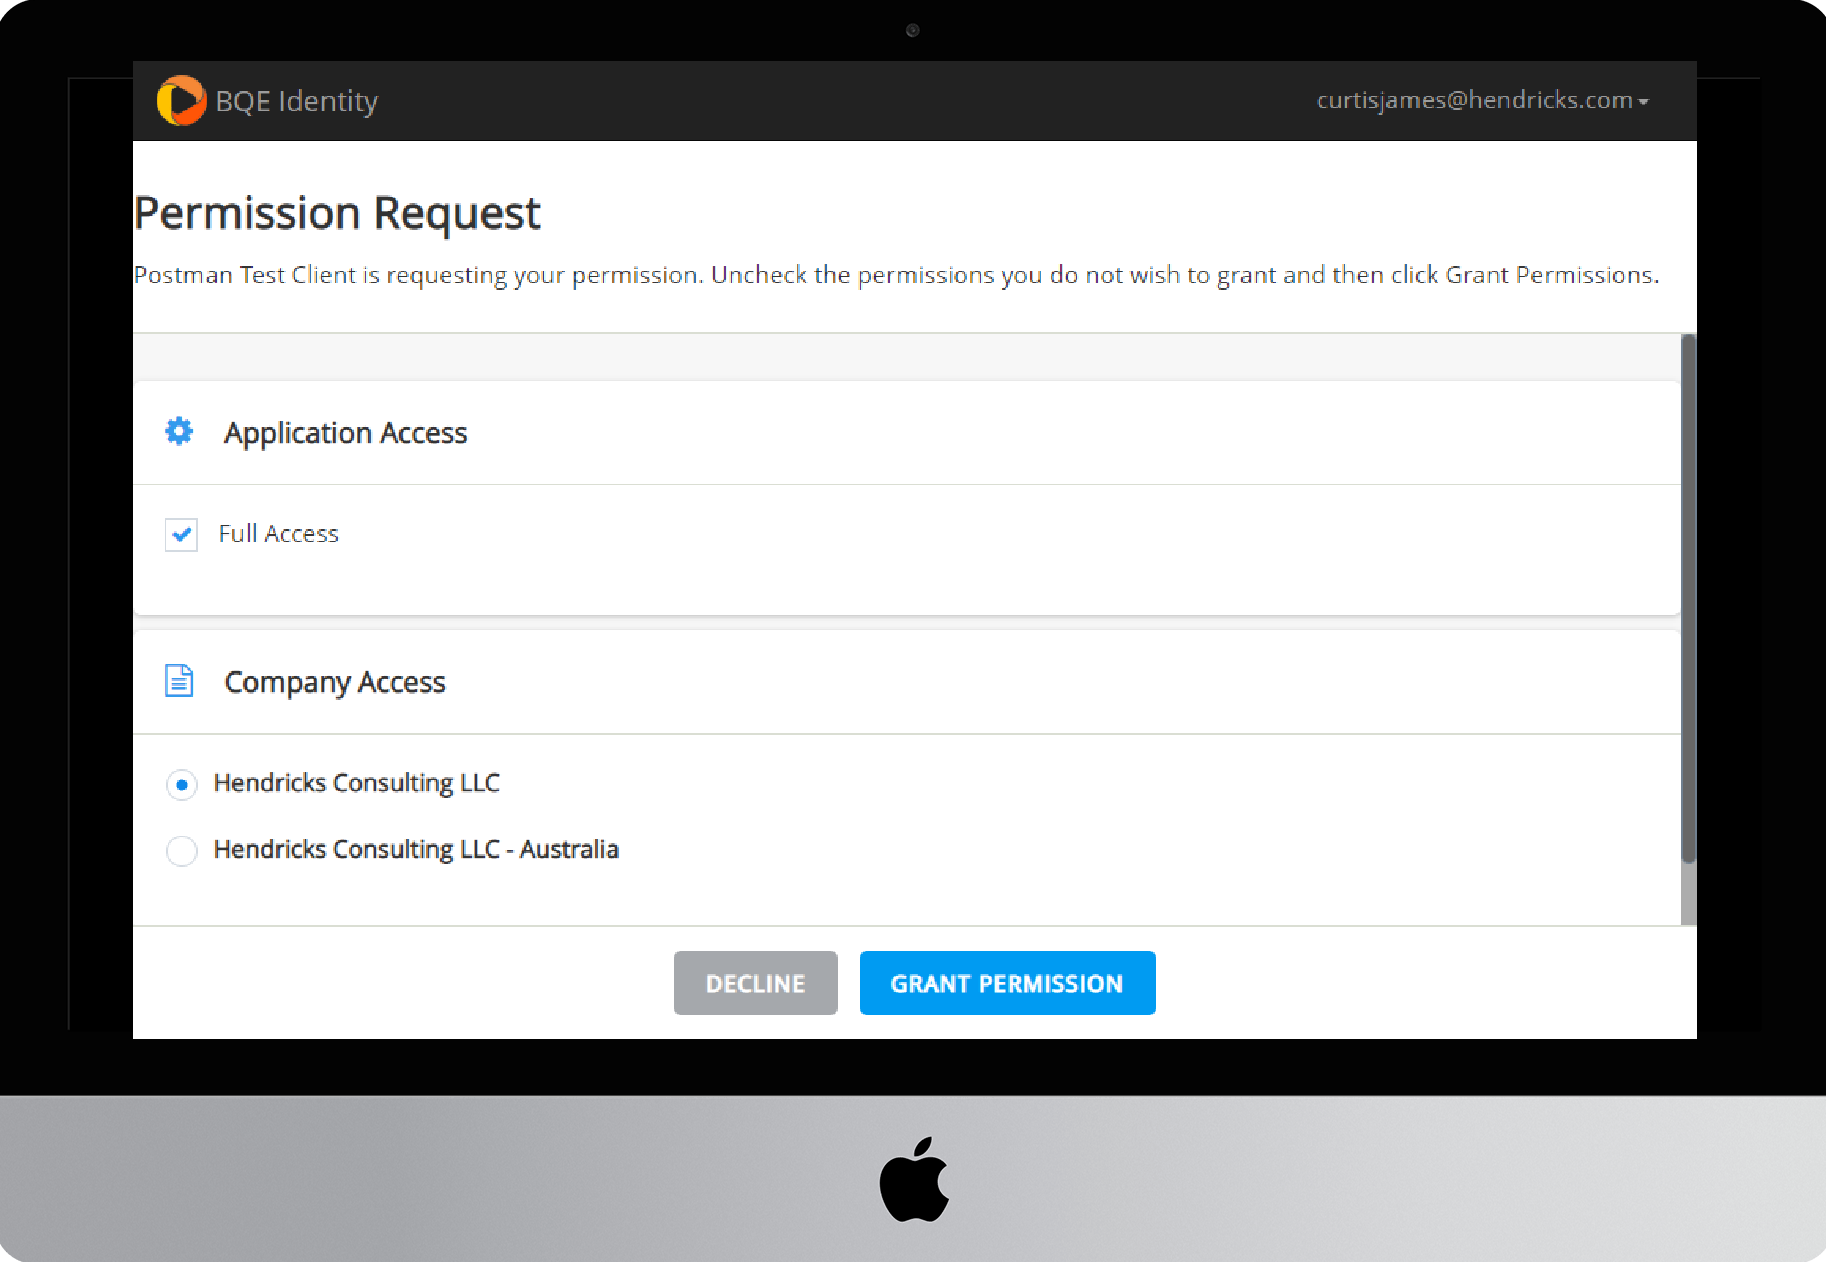Click the Permission Request heading
This screenshot has height=1262, width=1826.
click(337, 213)
